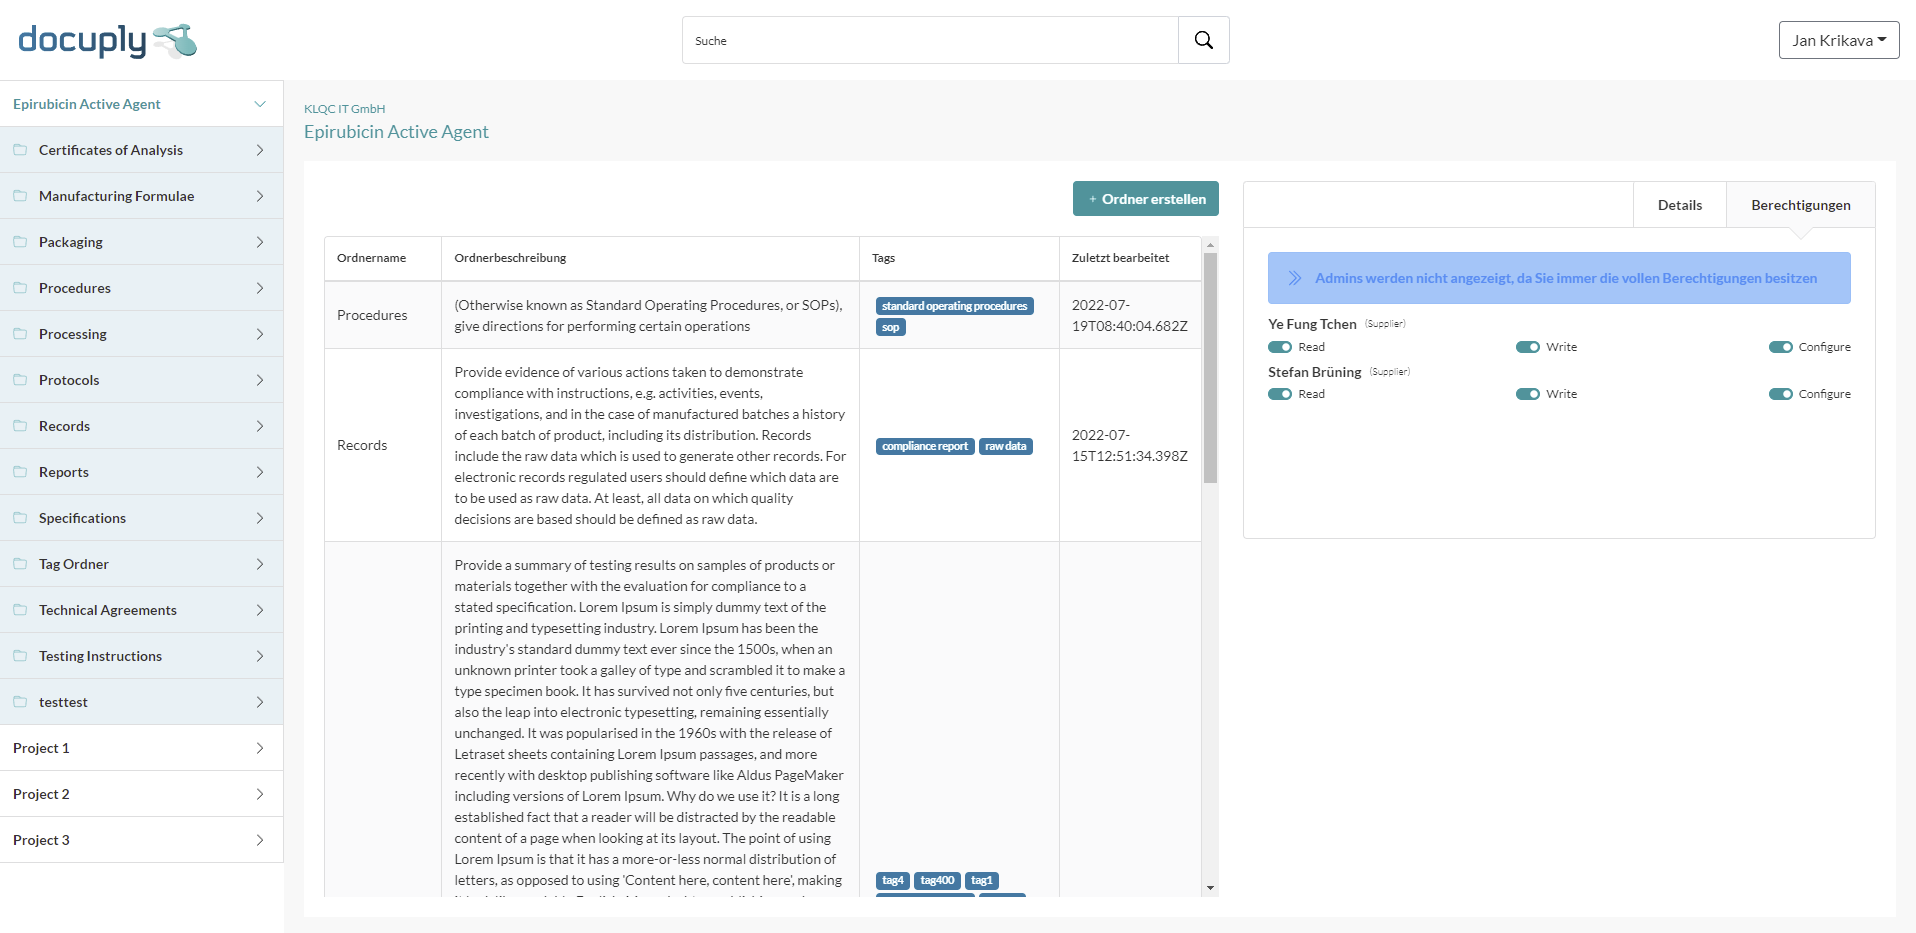Screen dimensions: 1916x933
Task: Collapse the Epirubicin Active Agent section
Action: click(260, 104)
